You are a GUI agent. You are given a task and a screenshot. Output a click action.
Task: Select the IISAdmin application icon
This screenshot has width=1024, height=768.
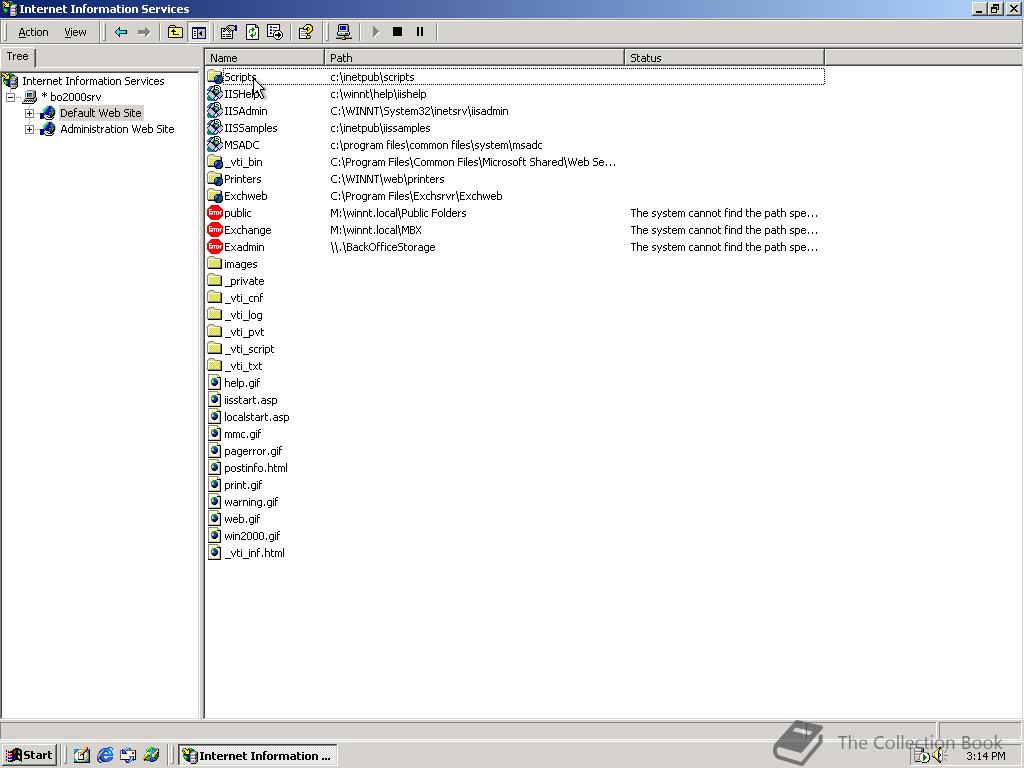pyautogui.click(x=215, y=111)
